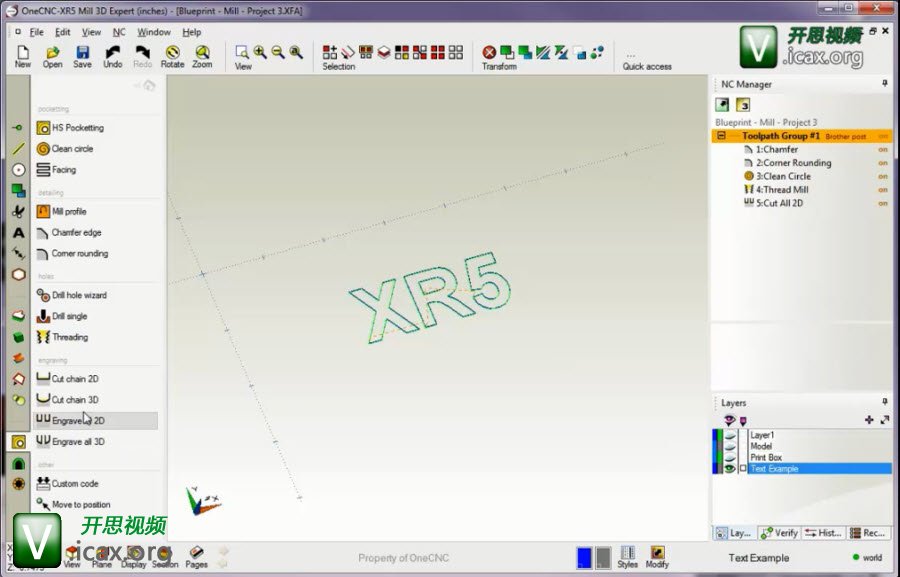900x577 pixels.
Task: Click the Modify icon in bottom bar
Action: (657, 556)
